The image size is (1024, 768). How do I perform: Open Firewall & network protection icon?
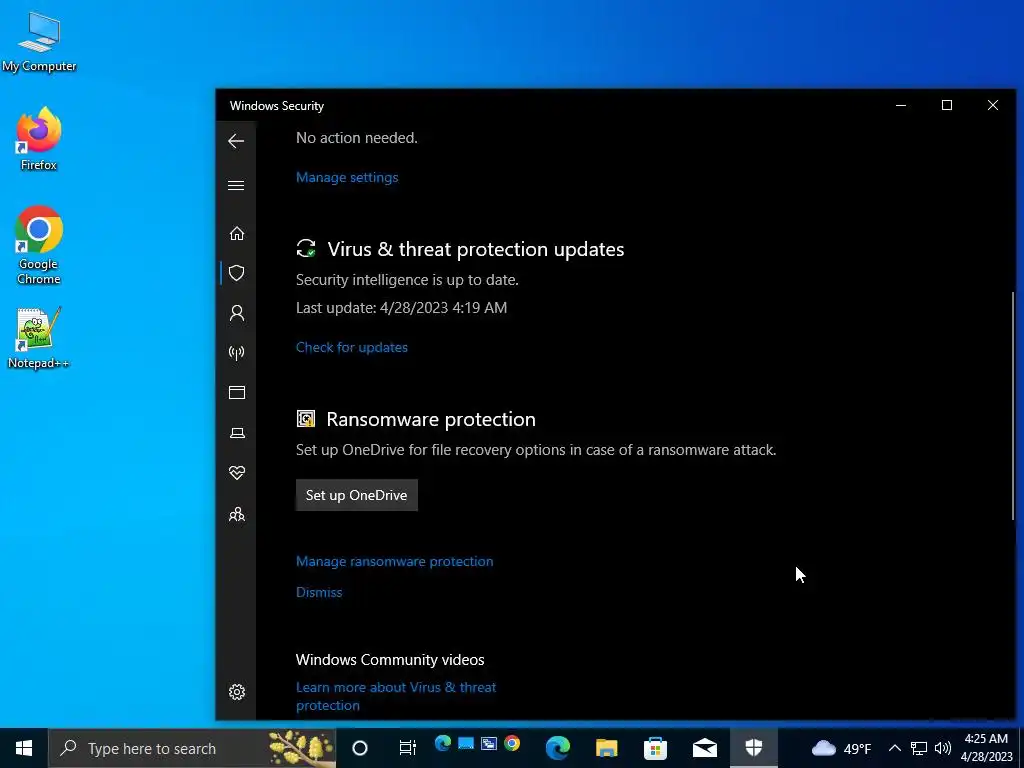pyautogui.click(x=236, y=353)
